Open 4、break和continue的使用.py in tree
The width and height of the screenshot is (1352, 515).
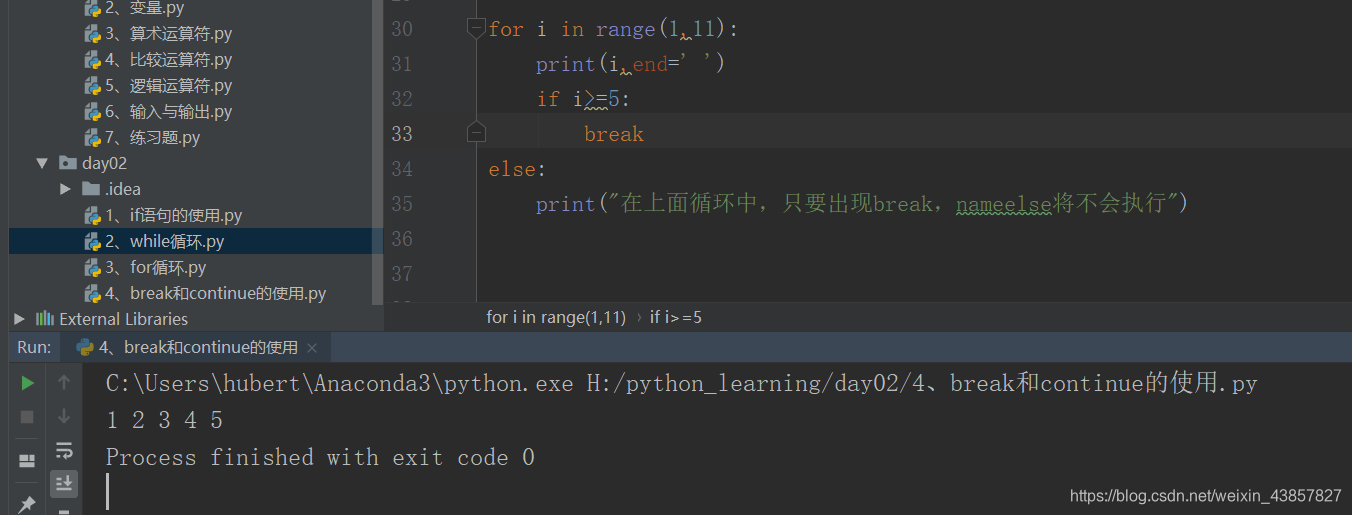click(215, 293)
